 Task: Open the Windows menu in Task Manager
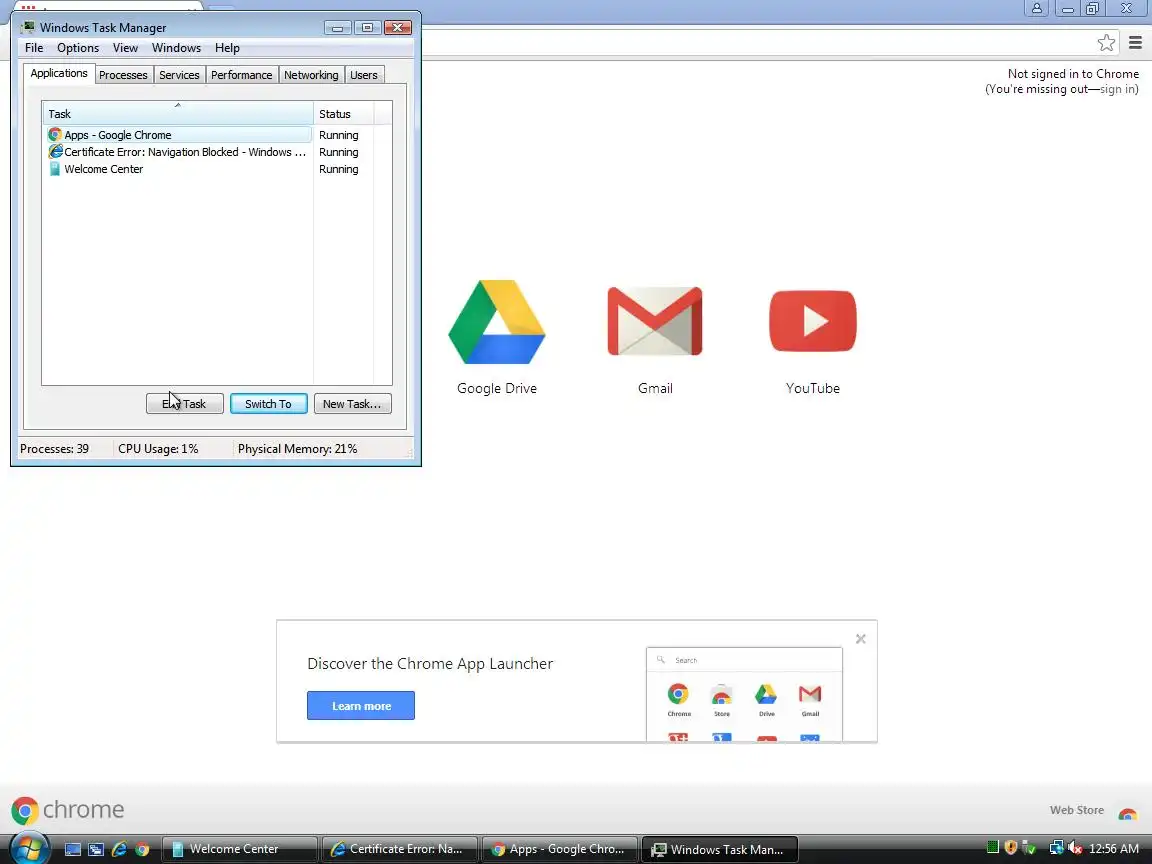click(x=176, y=48)
